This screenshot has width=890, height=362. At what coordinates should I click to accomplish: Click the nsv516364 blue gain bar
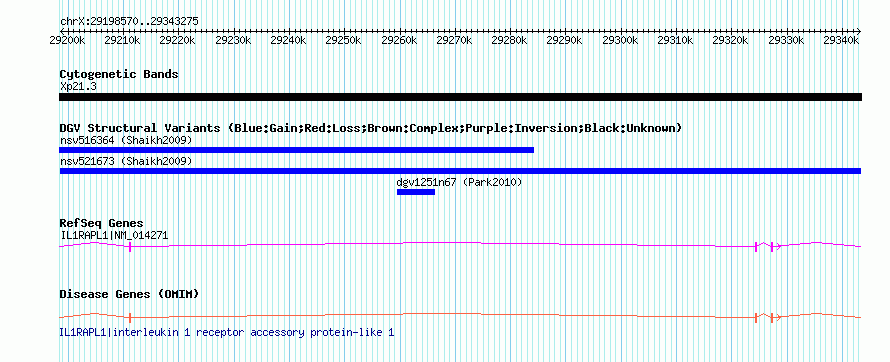coord(296,150)
